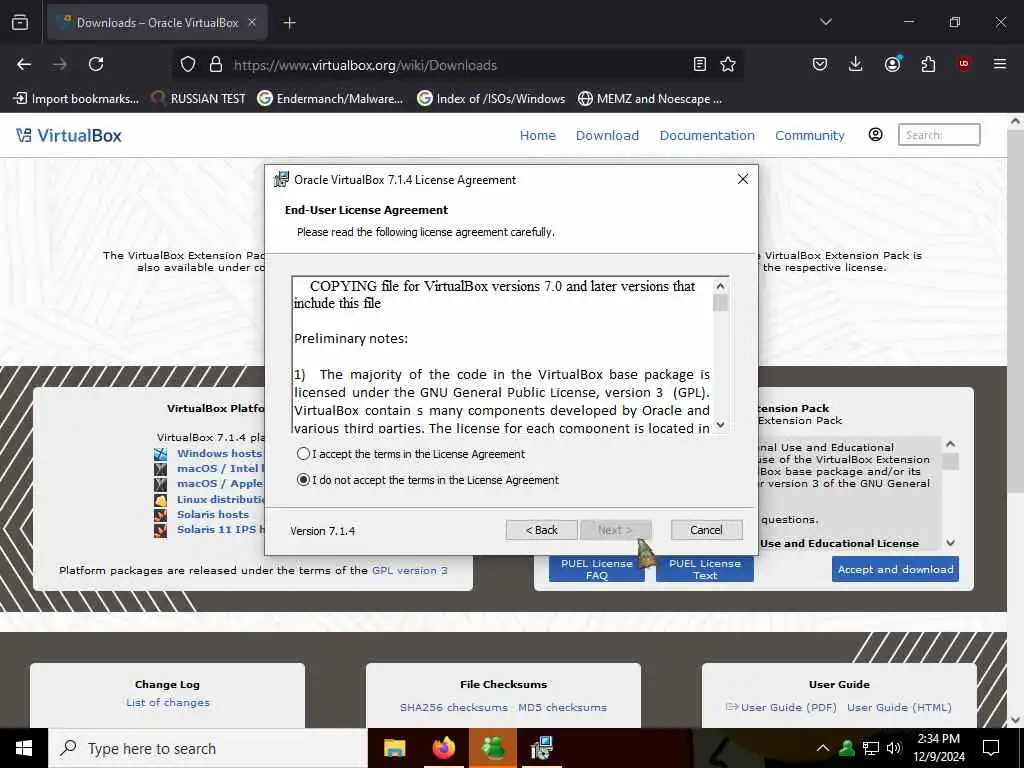The image size is (1024, 768).
Task: Click Firefox icon in taskbar
Action: pyautogui.click(x=443, y=748)
